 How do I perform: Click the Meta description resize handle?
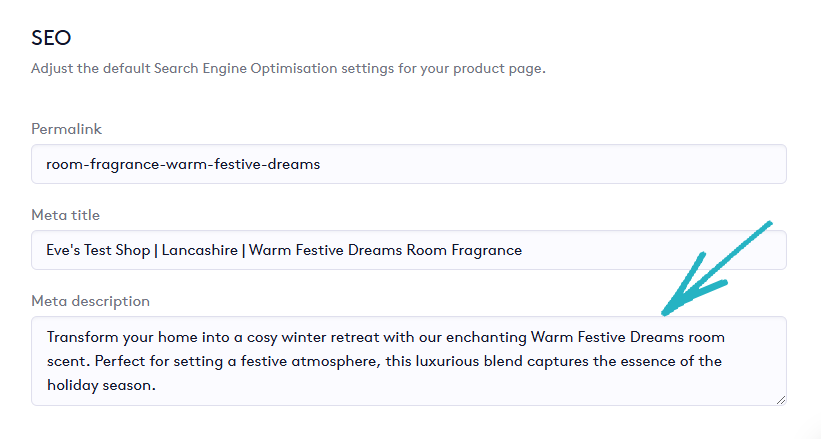(780, 399)
